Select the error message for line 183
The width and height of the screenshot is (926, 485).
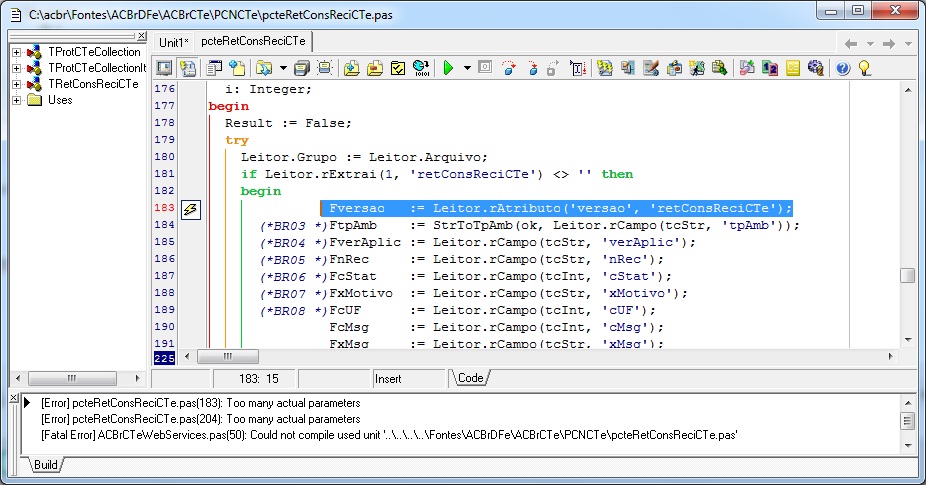pos(201,403)
